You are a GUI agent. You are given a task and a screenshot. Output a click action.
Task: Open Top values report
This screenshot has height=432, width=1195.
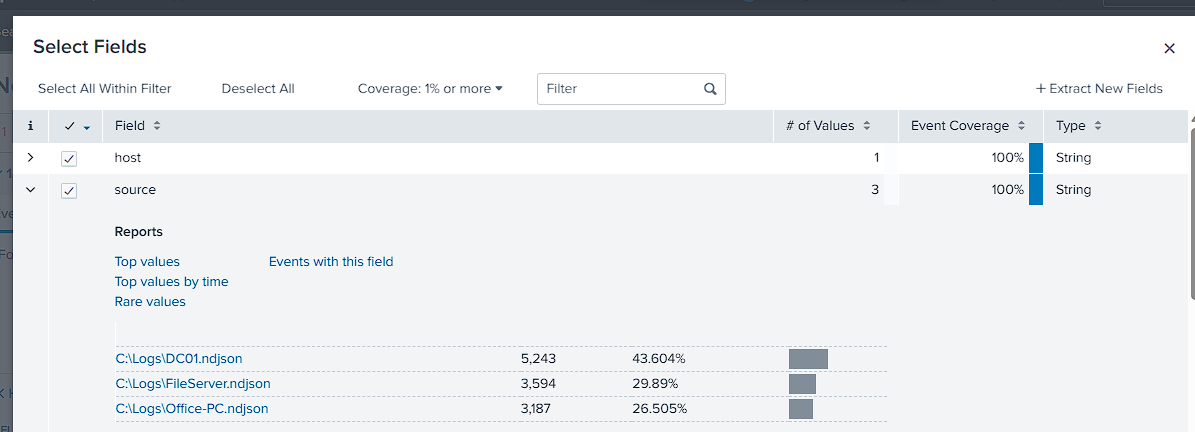[147, 261]
